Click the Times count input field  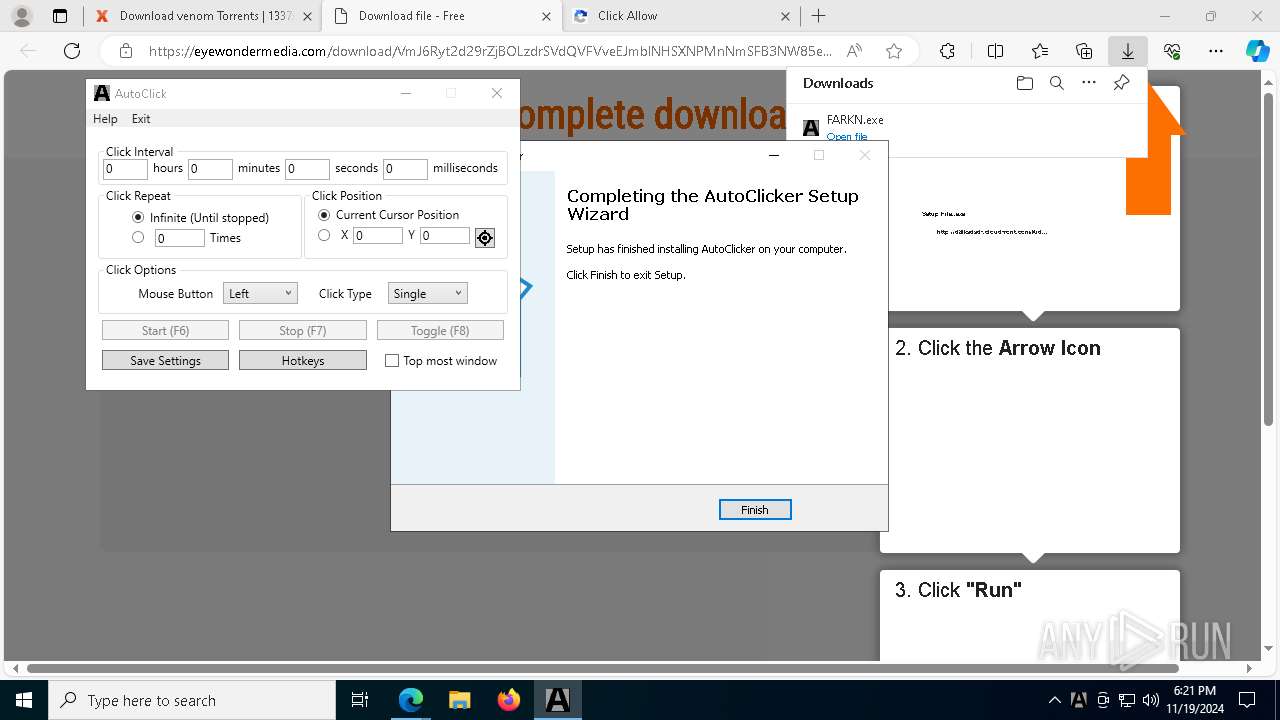click(x=180, y=238)
